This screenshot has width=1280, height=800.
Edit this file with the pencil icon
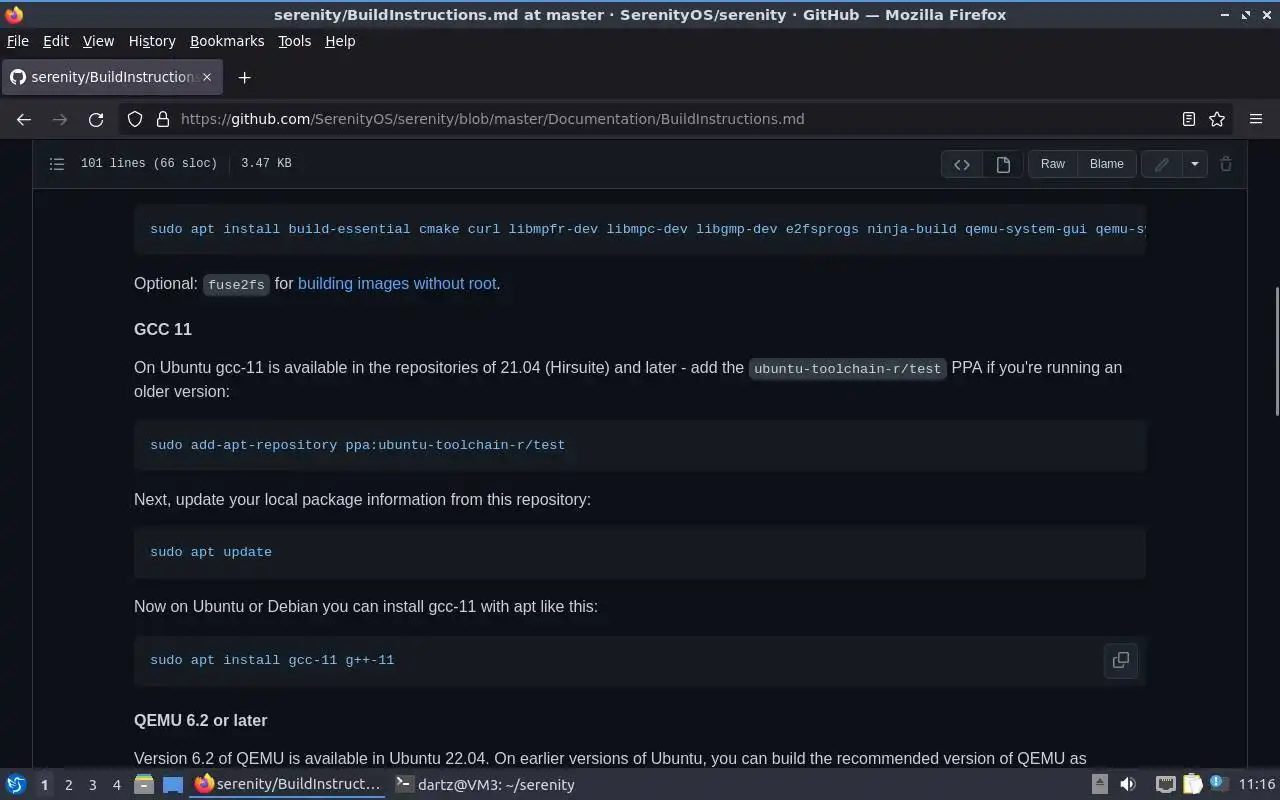1161,164
